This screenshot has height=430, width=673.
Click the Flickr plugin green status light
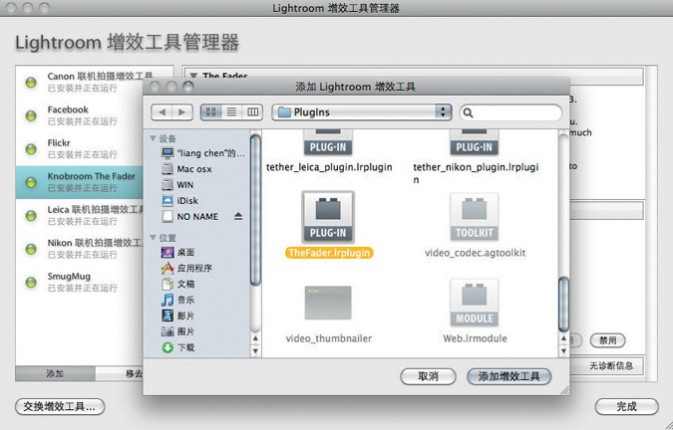31,149
